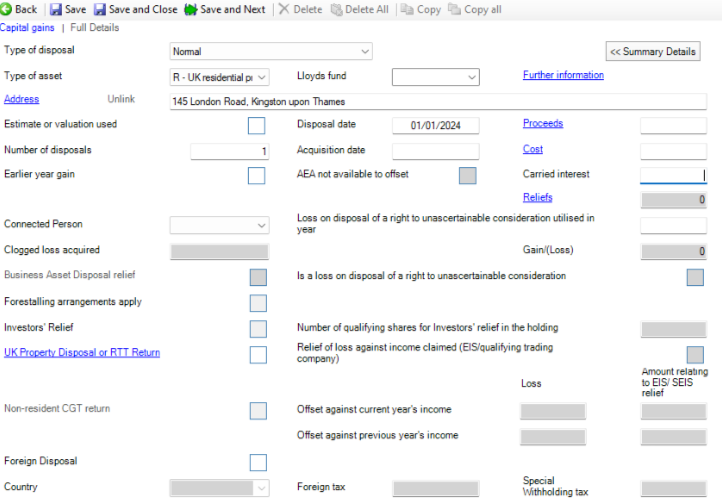Click the address field showing 145 London Road

point(438,101)
